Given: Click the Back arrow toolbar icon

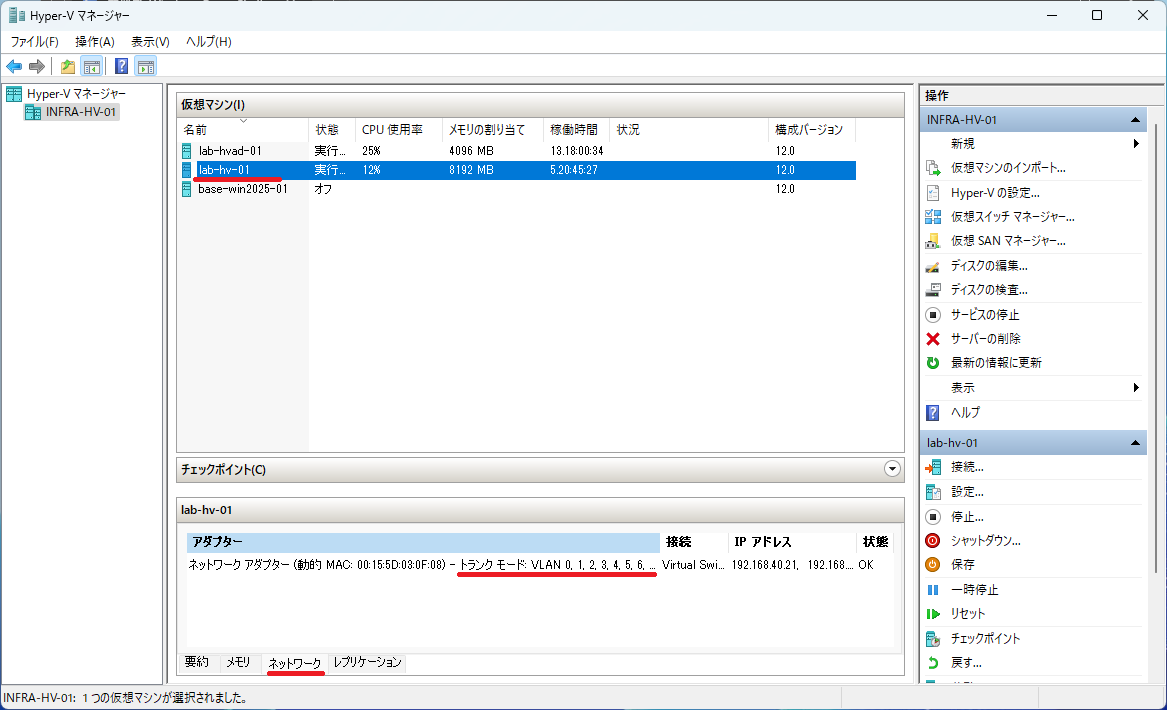Looking at the screenshot, I should pos(14,67).
